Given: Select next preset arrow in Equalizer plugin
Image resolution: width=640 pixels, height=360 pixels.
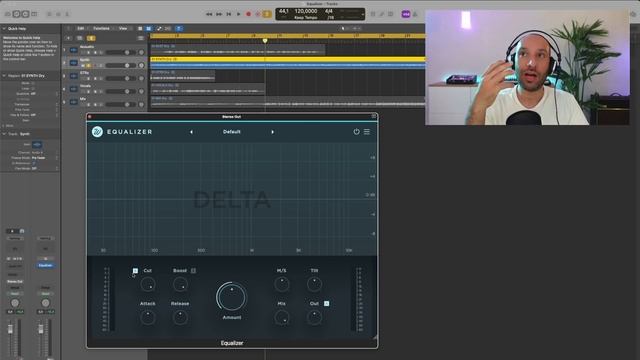Looking at the screenshot, I should (x=273, y=132).
